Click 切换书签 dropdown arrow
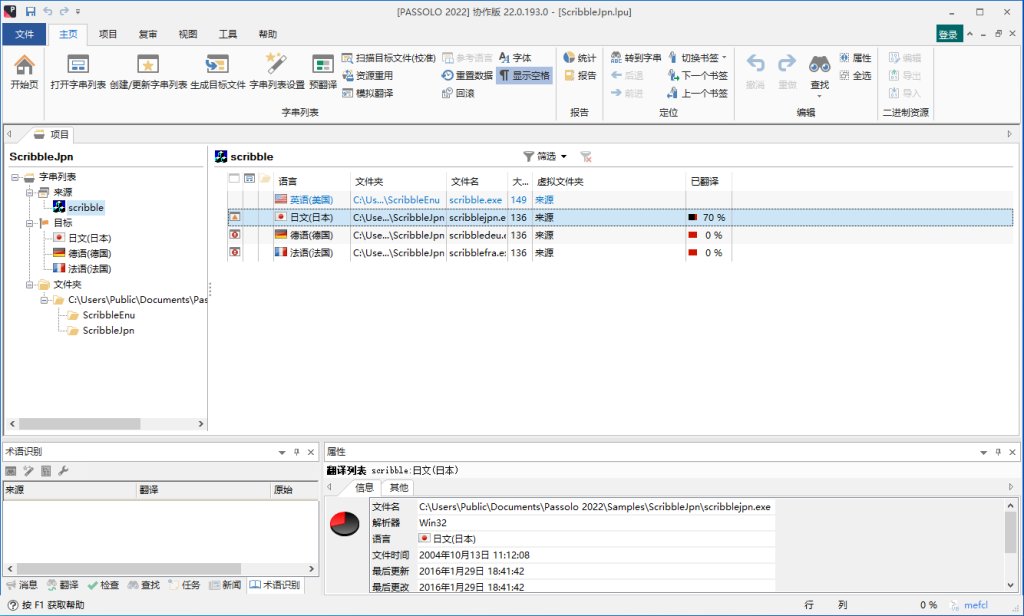Screen dimensions: 1024x616 [x=724, y=57]
